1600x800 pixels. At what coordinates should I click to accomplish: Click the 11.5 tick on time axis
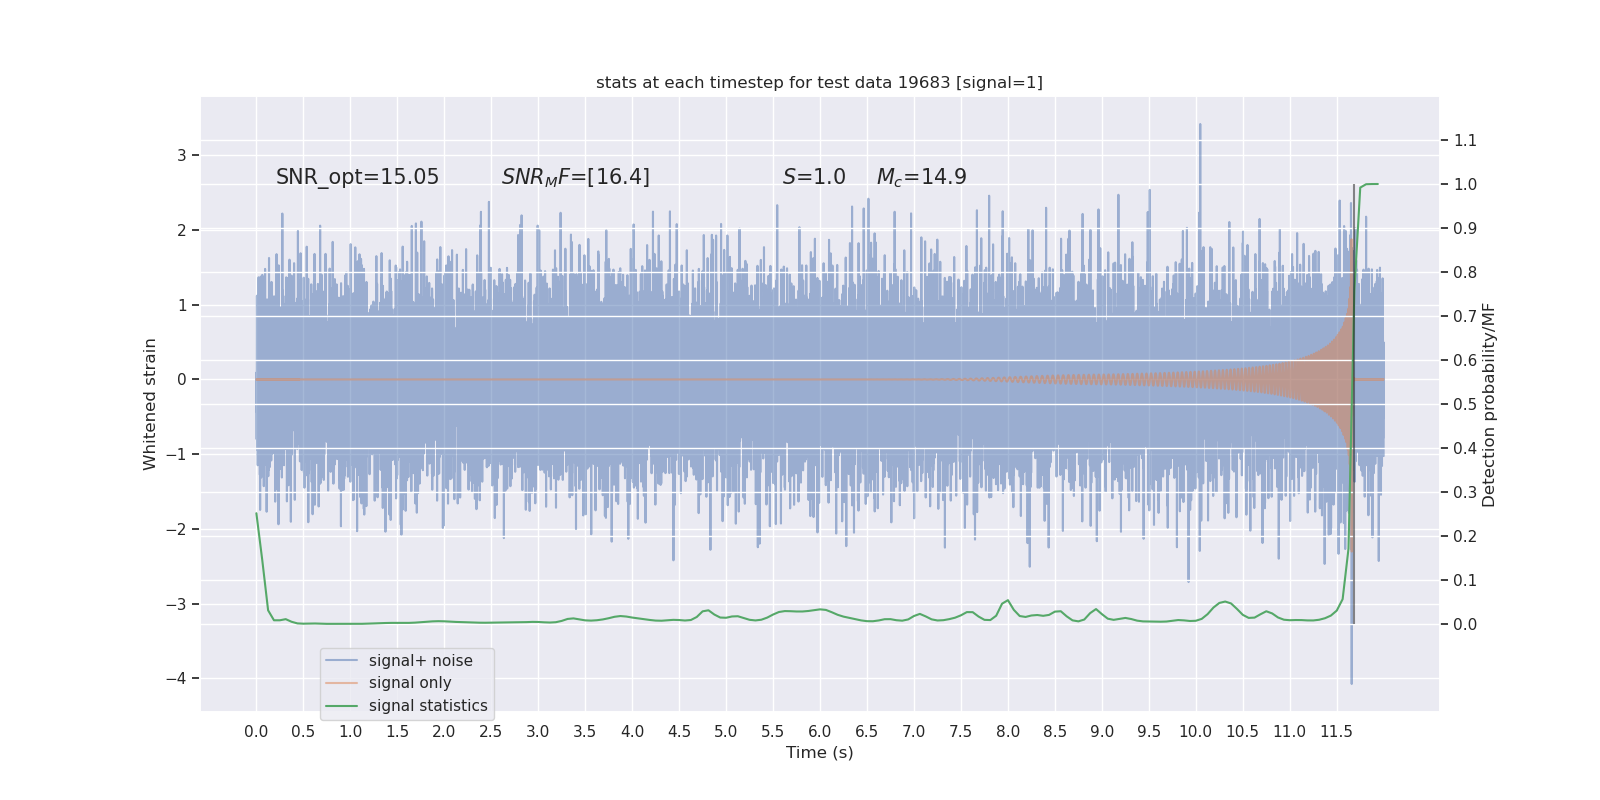pyautogui.click(x=1336, y=731)
